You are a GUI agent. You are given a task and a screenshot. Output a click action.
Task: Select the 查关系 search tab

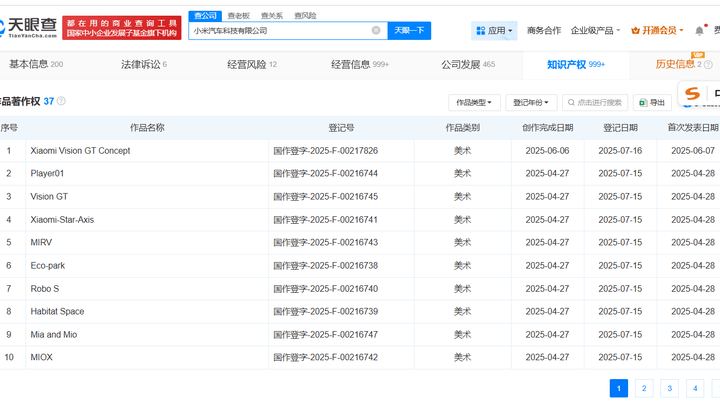(272, 16)
